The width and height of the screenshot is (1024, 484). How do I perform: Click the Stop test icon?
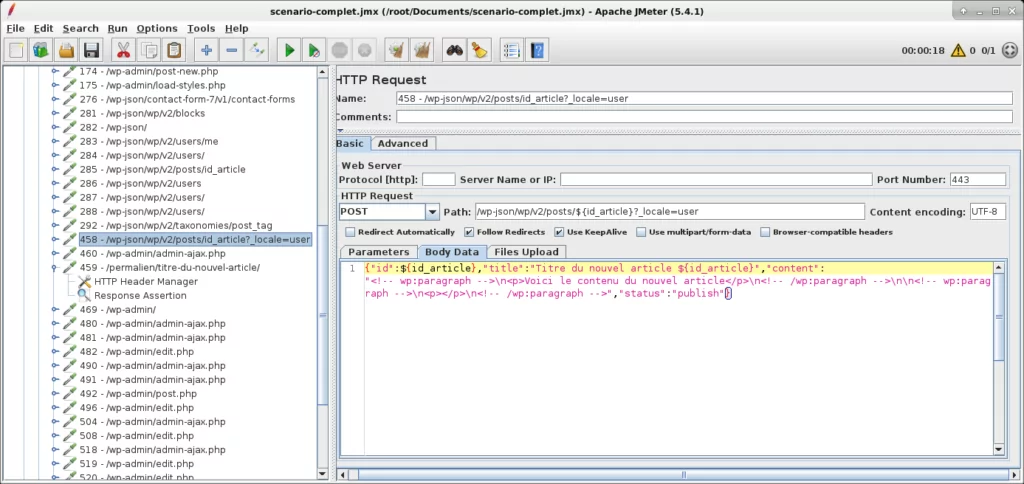pos(339,50)
